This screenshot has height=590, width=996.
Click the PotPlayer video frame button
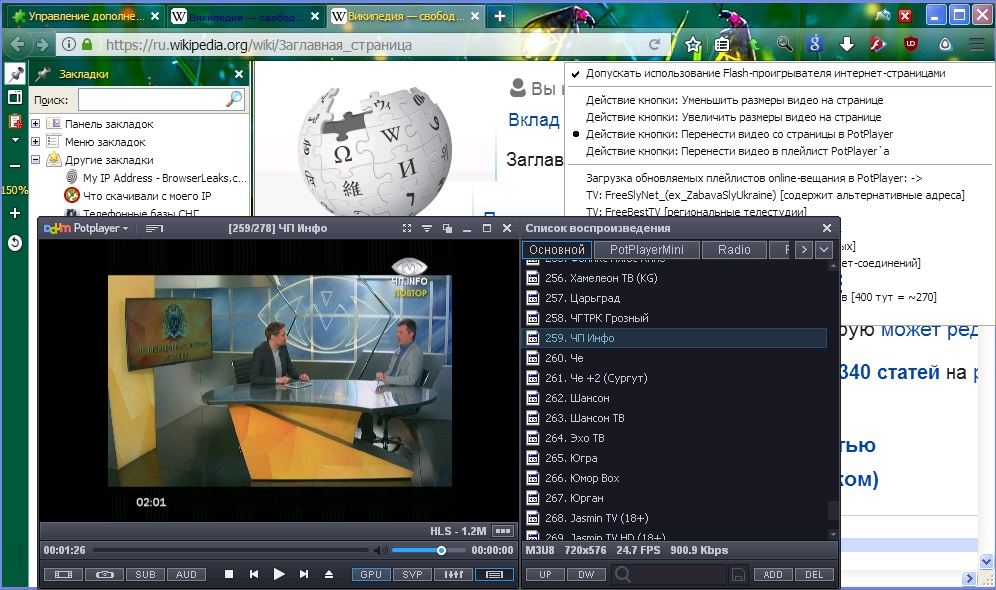tap(64, 574)
